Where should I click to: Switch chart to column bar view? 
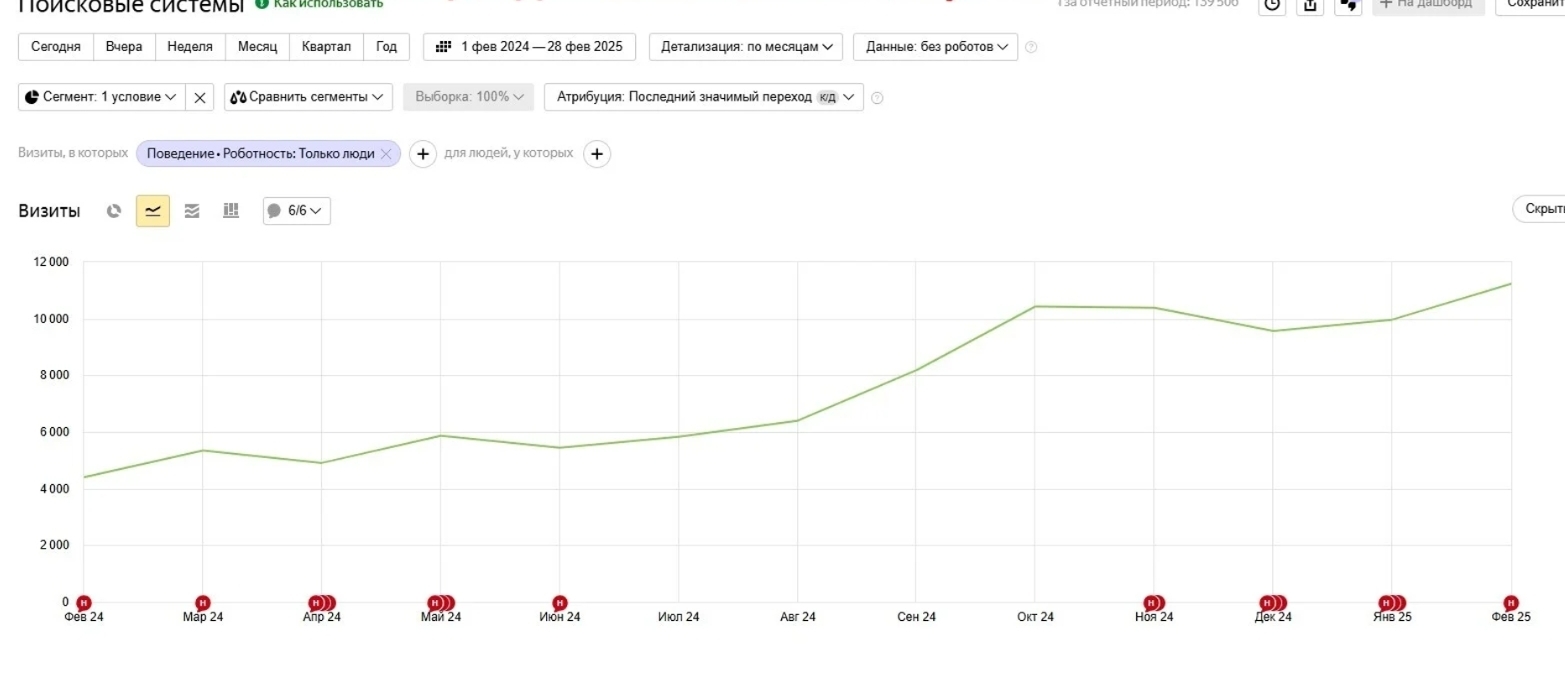(x=231, y=211)
